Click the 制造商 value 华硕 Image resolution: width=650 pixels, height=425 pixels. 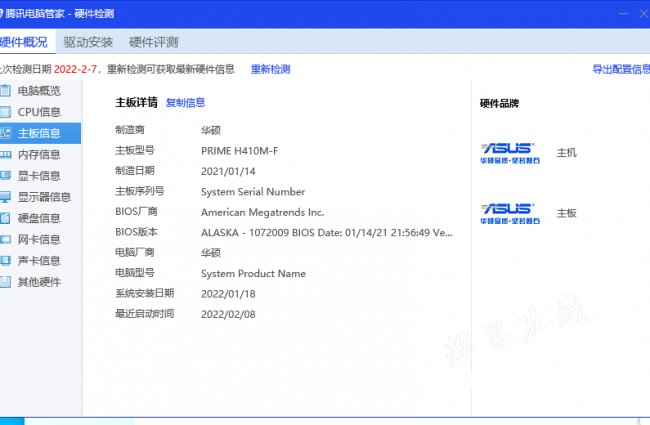pyautogui.click(x=211, y=131)
